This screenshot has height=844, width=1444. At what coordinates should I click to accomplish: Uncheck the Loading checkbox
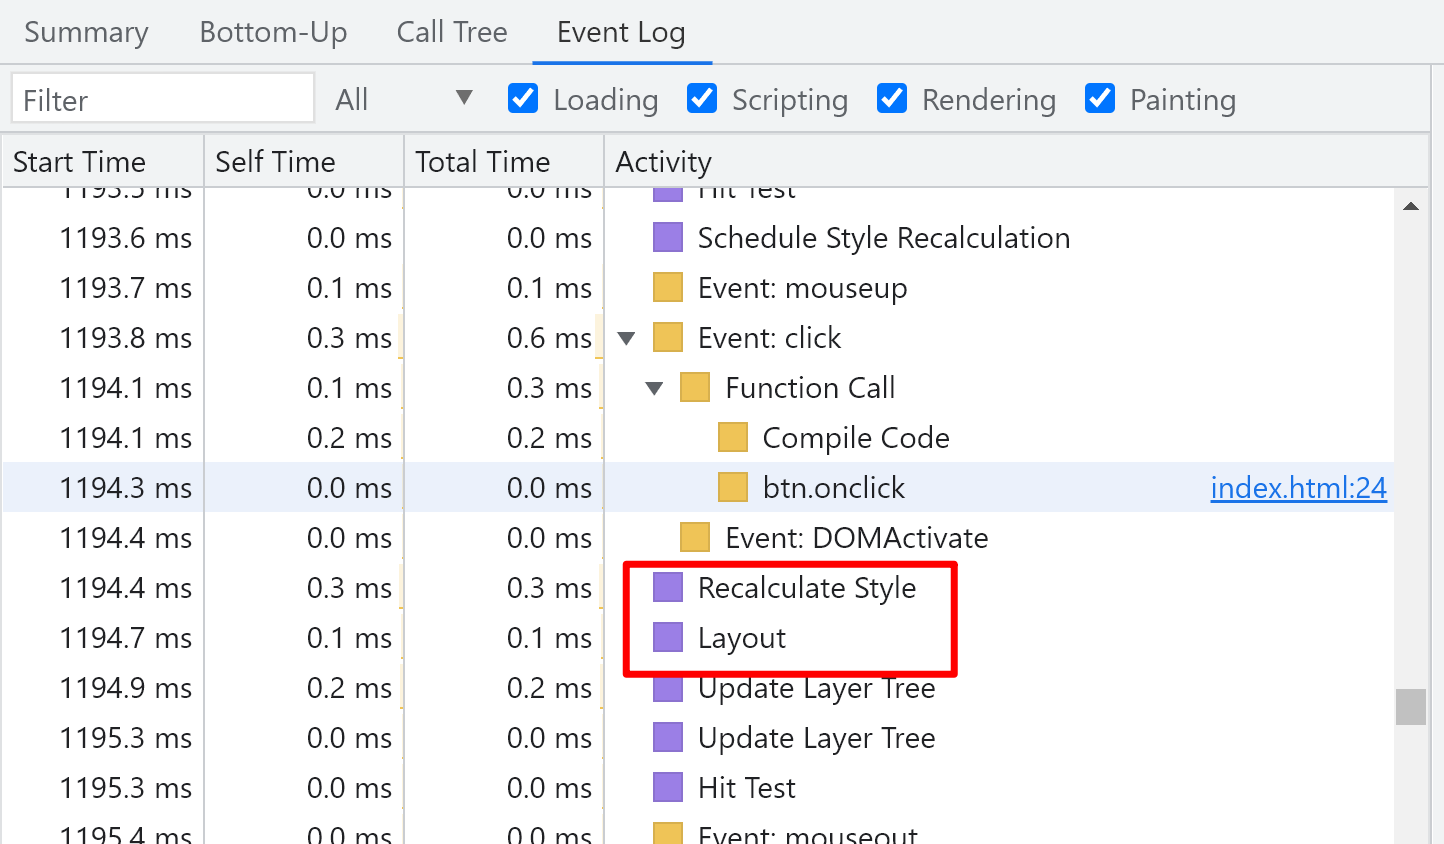pos(523,99)
